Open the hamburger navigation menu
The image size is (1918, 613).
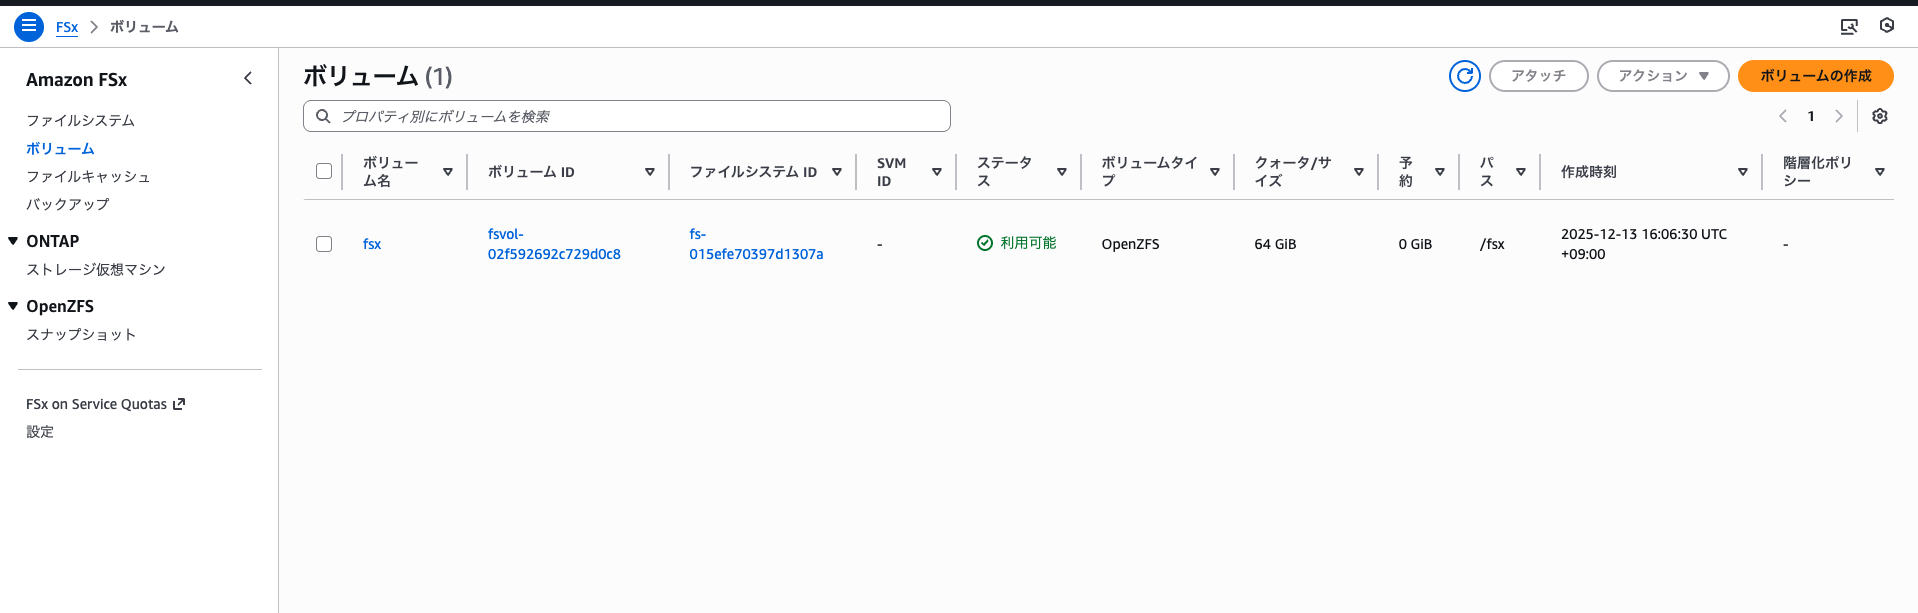[29, 27]
